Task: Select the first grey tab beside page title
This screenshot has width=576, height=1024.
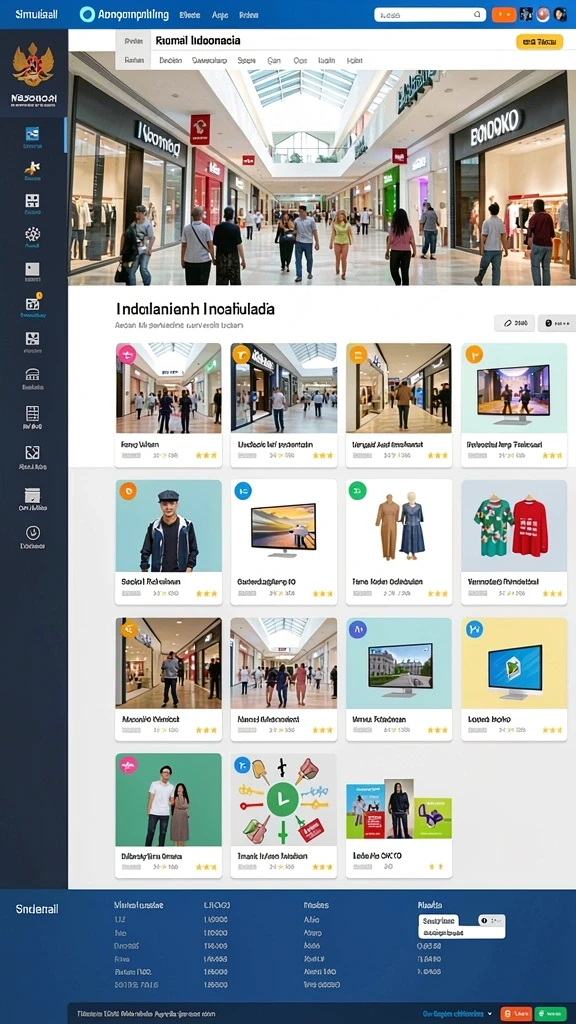Action: [133, 40]
